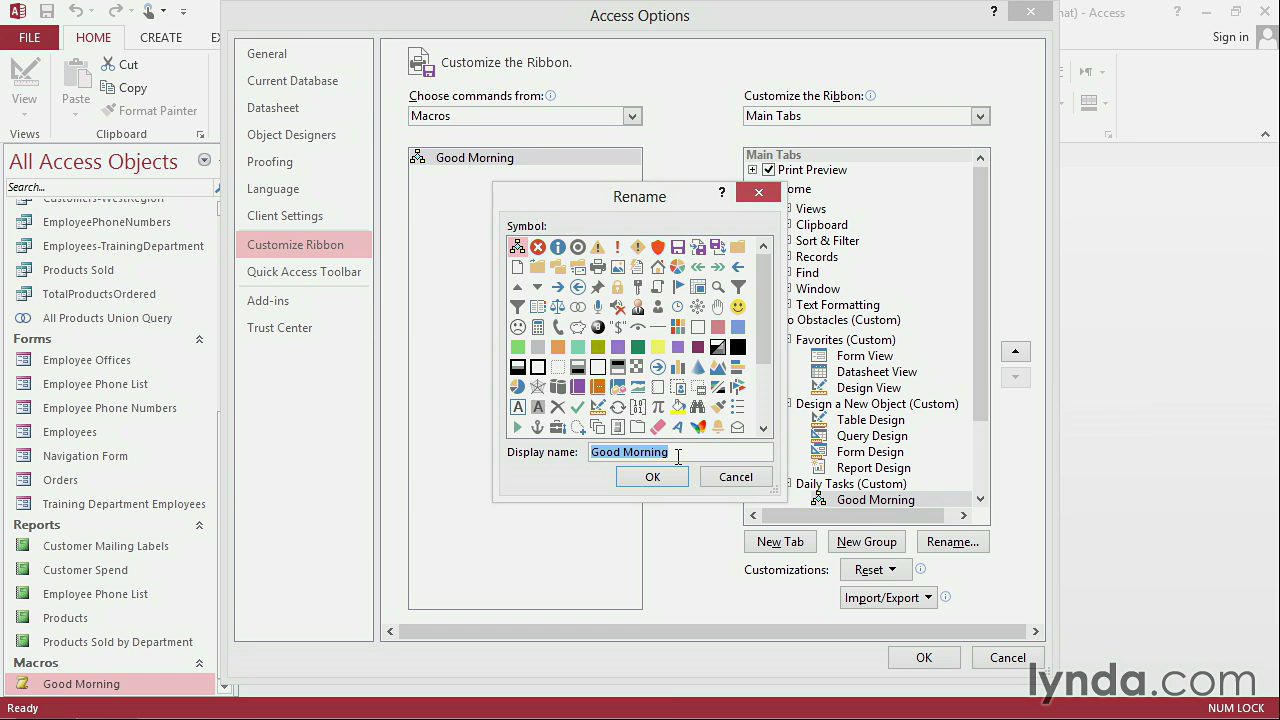Click the New Group button

click(866, 542)
